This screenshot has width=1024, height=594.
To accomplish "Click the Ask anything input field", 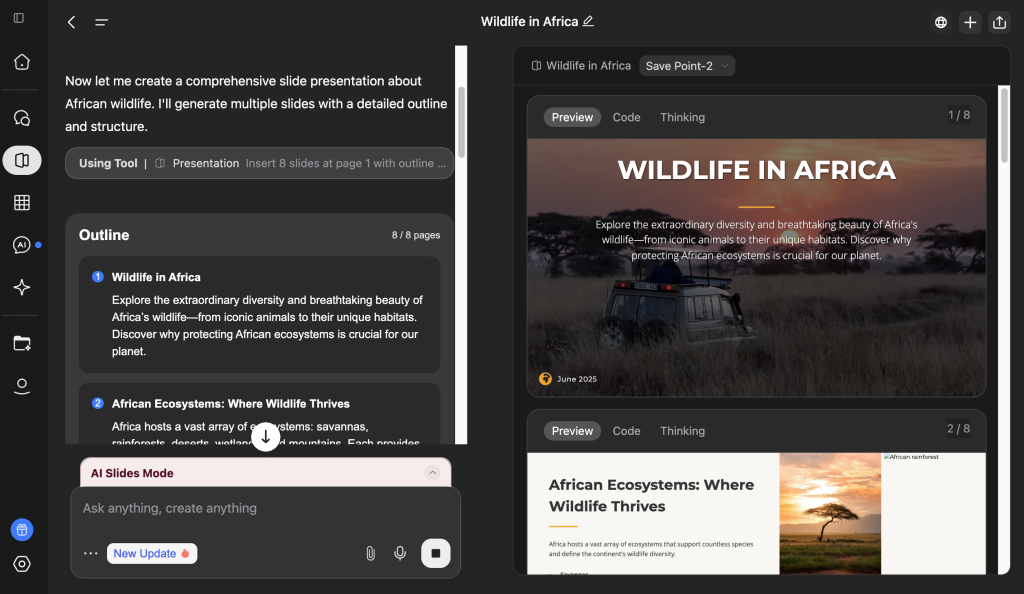I will coord(265,508).
